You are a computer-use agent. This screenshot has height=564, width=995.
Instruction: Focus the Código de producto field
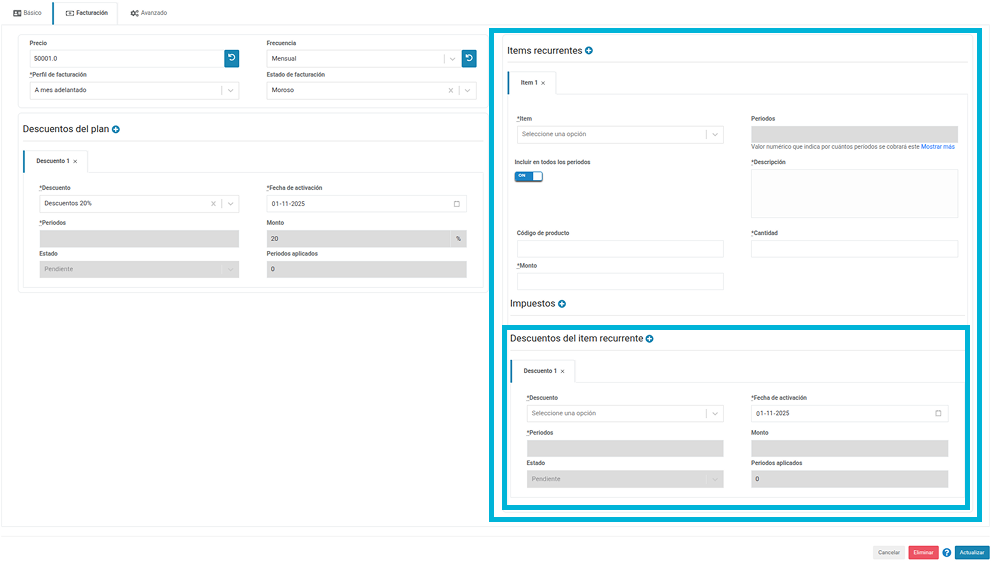coord(620,249)
